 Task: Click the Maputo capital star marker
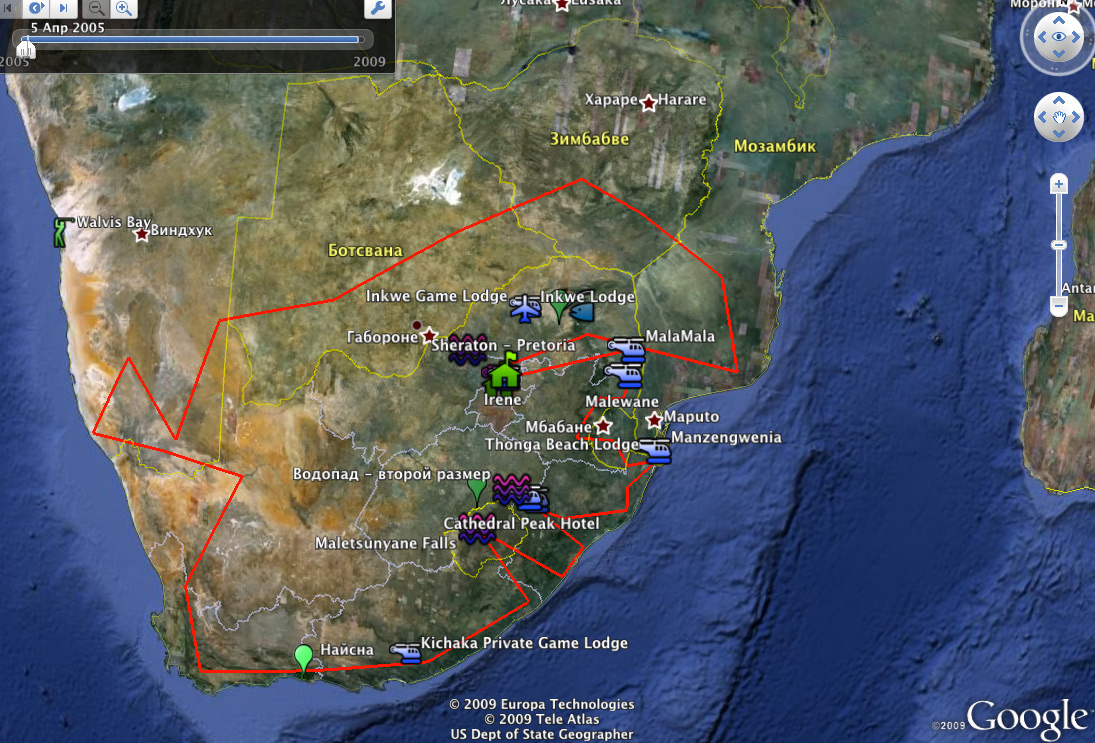(654, 419)
